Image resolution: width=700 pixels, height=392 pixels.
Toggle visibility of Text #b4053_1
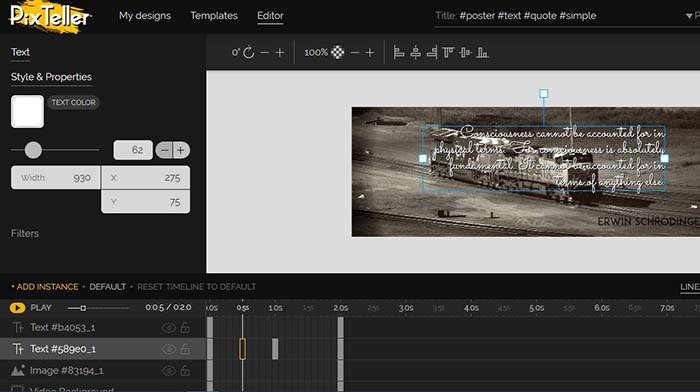[x=169, y=328]
